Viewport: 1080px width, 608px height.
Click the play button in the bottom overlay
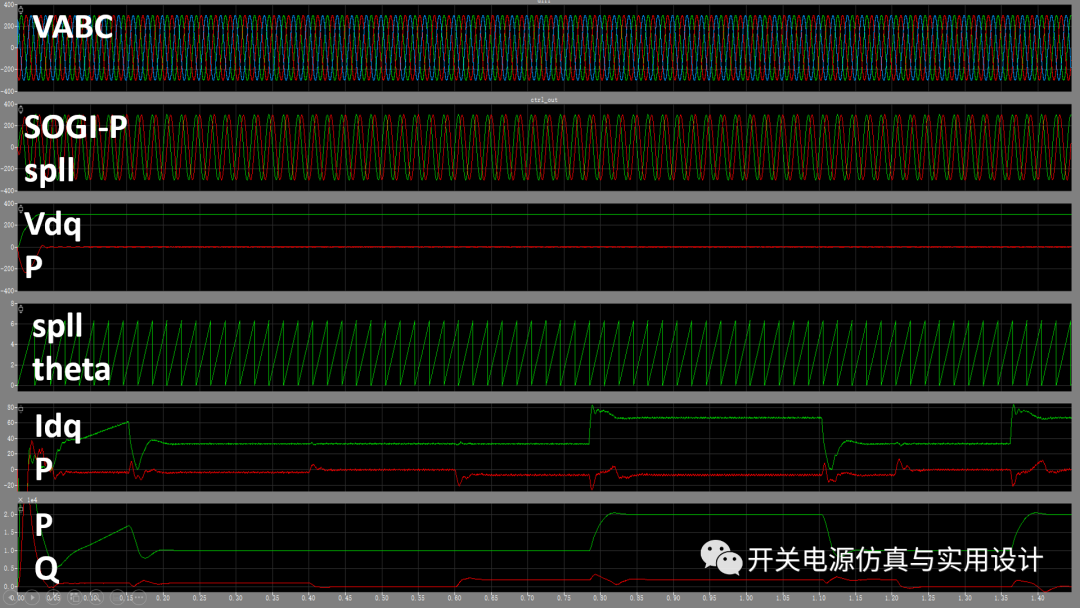click(32, 599)
